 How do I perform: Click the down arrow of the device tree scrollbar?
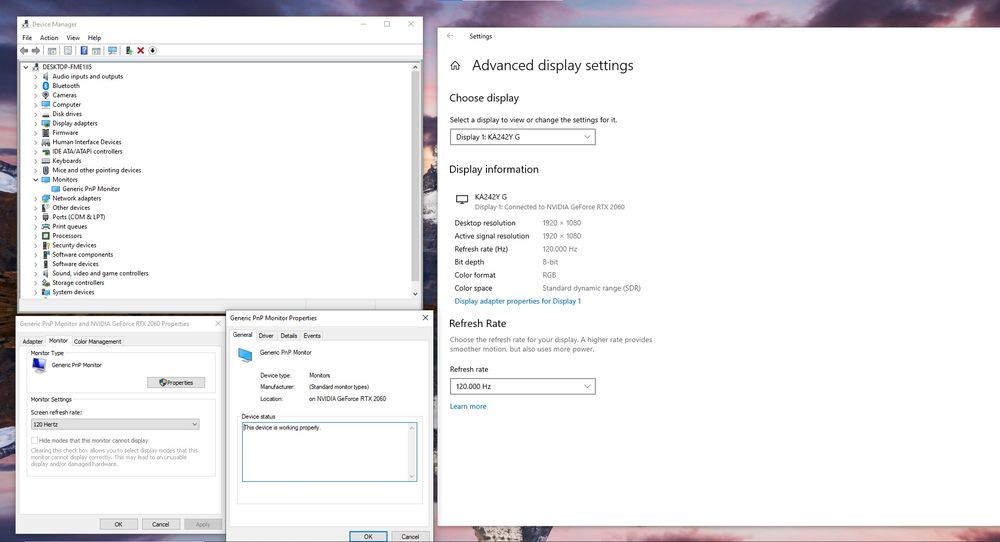coord(415,294)
